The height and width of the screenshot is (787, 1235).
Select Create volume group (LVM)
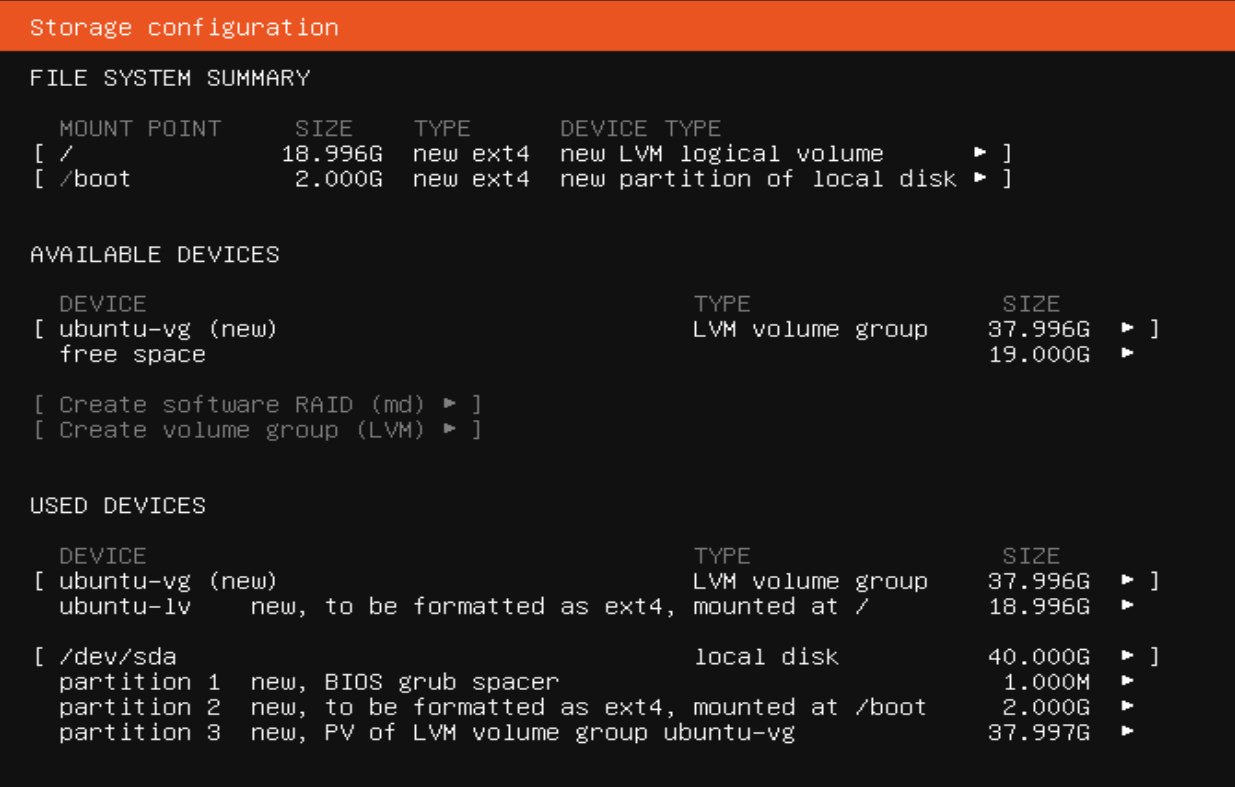tap(258, 429)
